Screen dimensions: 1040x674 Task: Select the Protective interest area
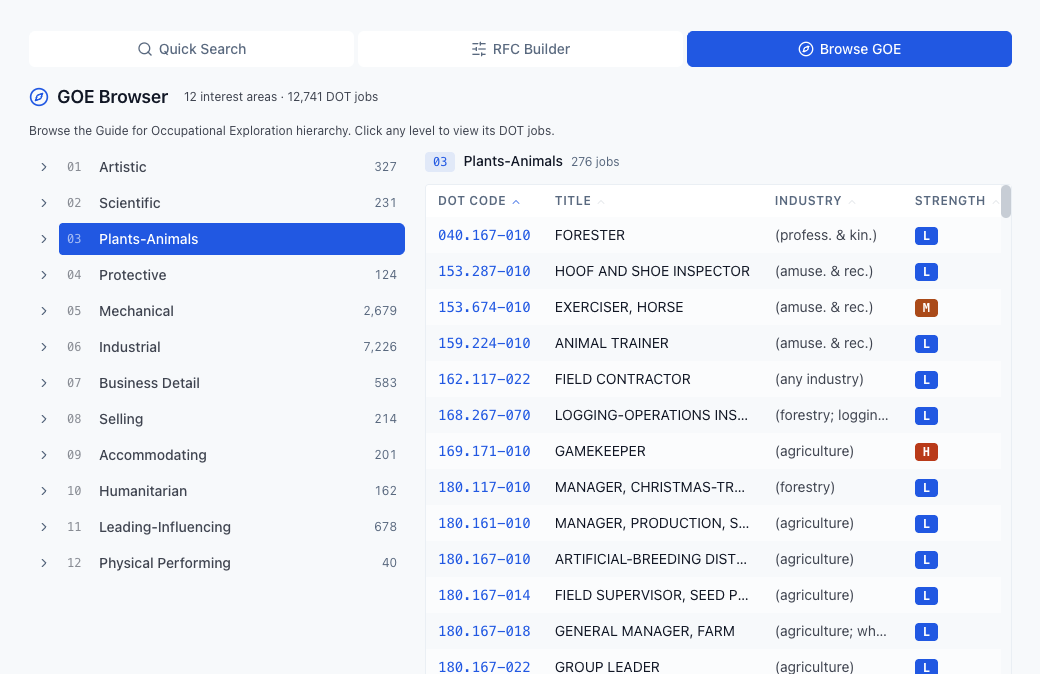tap(231, 275)
